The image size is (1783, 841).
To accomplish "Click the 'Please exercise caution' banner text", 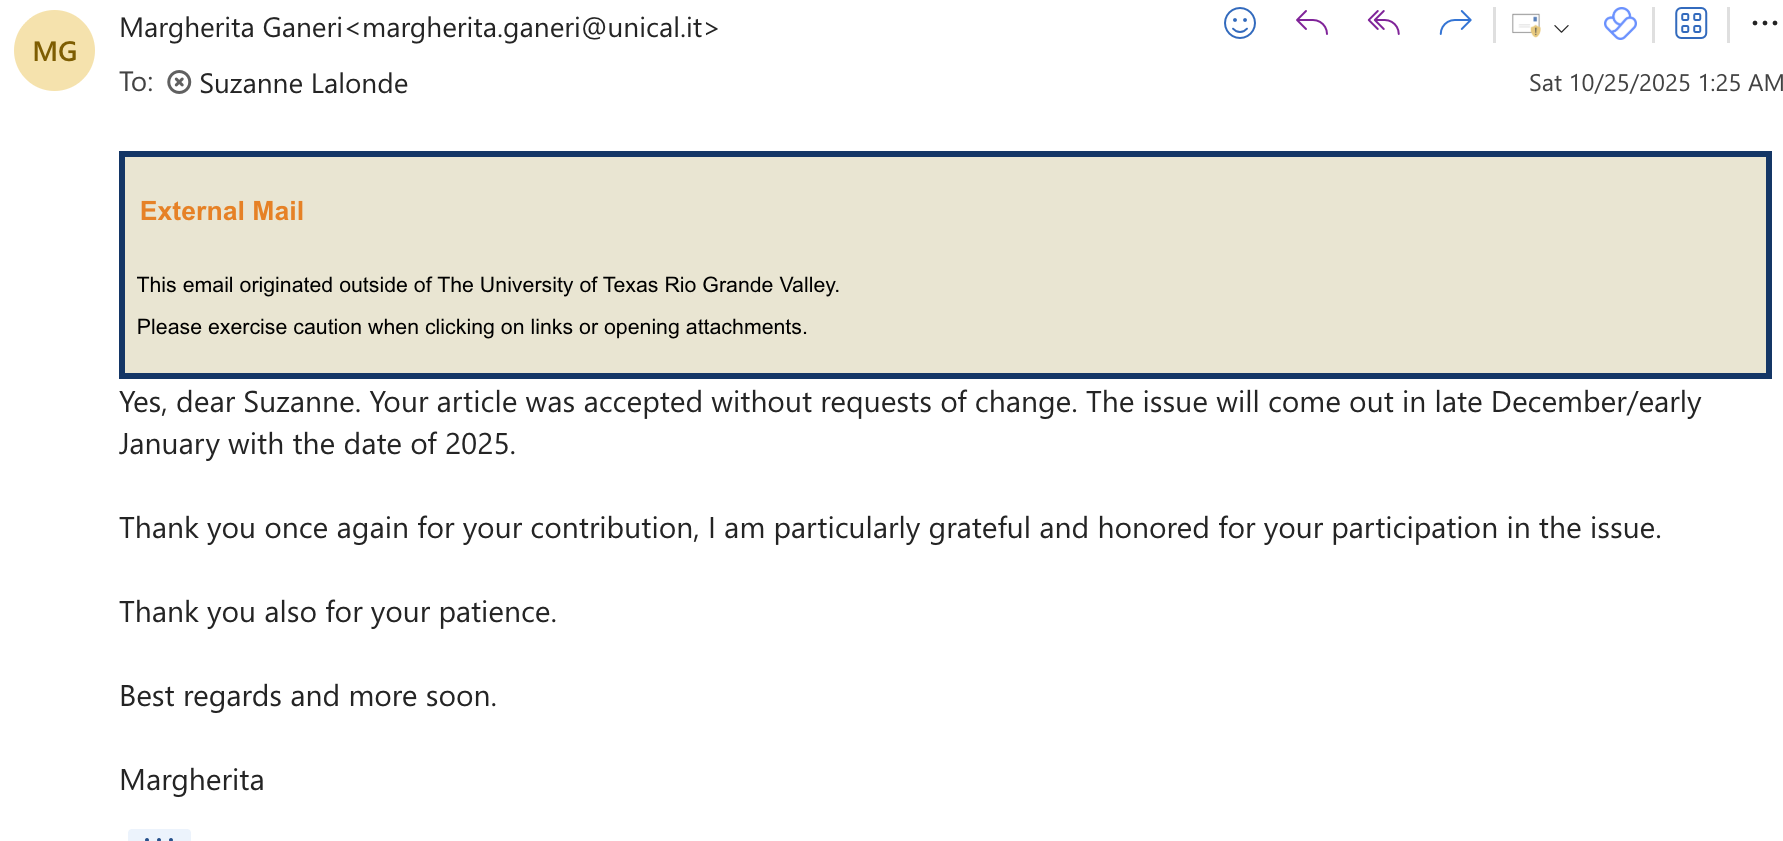I will point(471,327).
